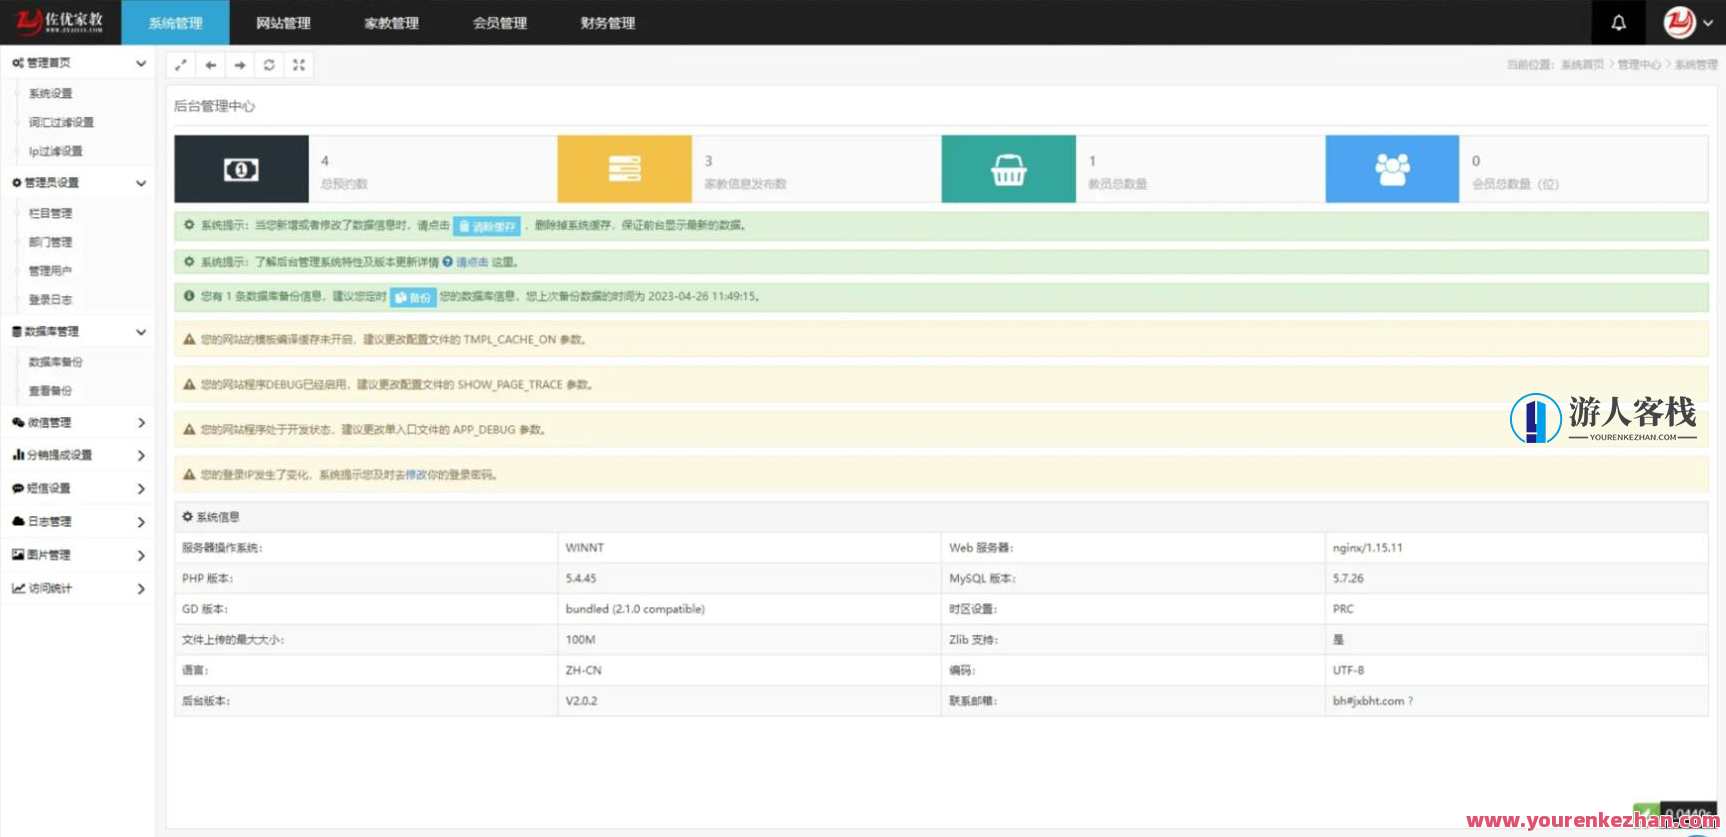
Task: Click the blue 清除缓存 button
Action: pos(487,226)
